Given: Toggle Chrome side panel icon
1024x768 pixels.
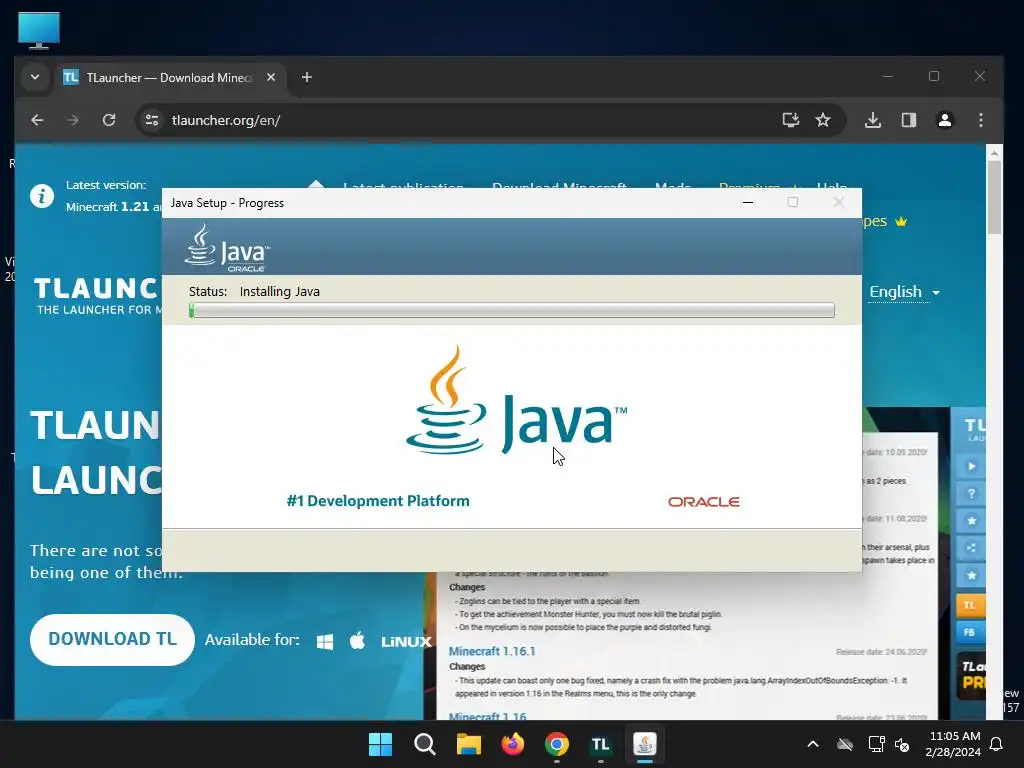Looking at the screenshot, I should pyautogui.click(x=908, y=120).
